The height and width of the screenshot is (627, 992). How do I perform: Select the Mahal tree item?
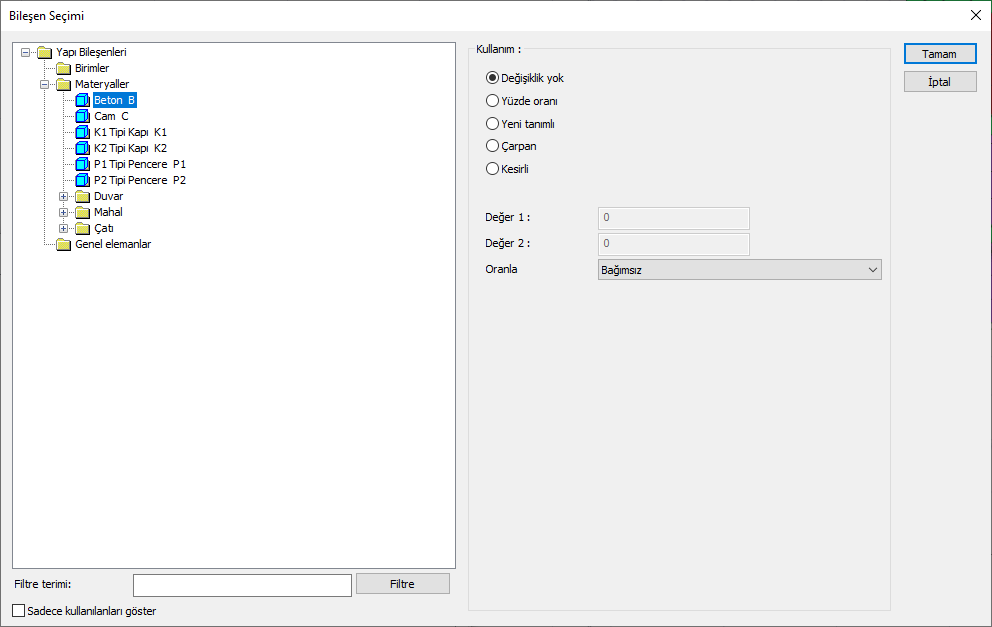click(108, 212)
